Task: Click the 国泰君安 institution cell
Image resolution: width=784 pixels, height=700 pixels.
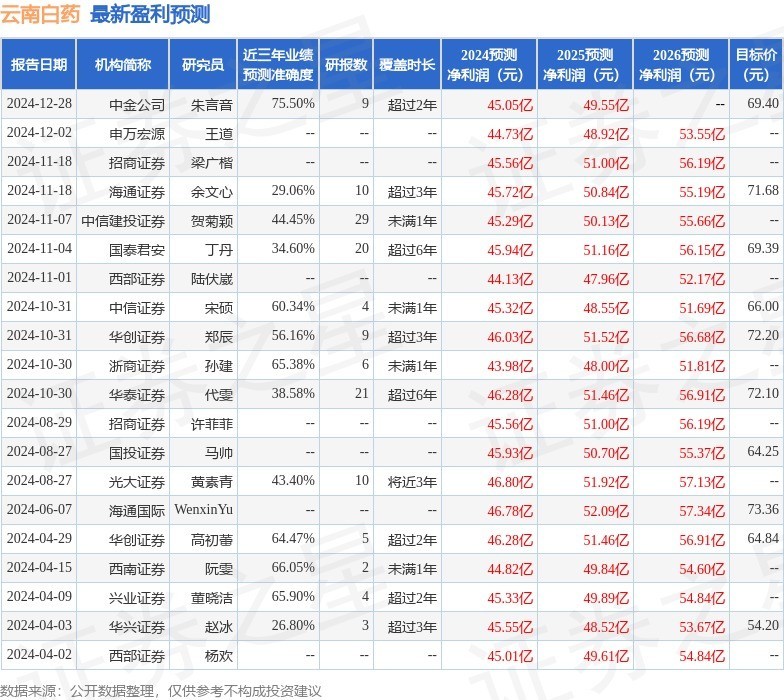Action: tap(137, 248)
